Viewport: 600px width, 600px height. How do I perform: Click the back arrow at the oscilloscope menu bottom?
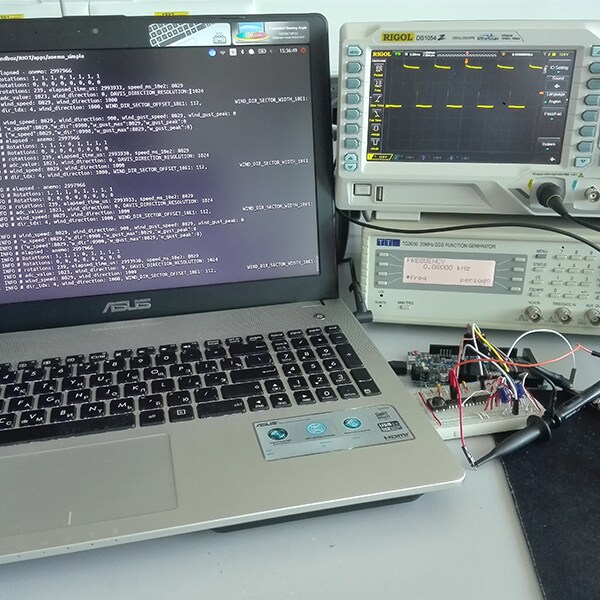[x=552, y=159]
